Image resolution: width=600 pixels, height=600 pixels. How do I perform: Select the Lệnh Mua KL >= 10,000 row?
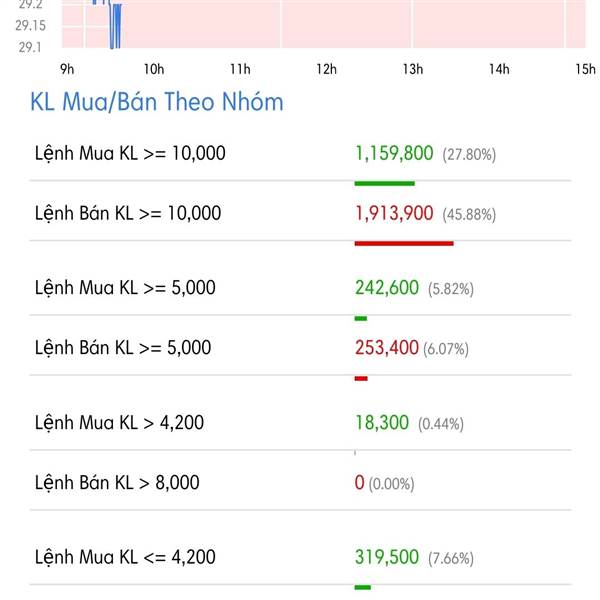(x=300, y=153)
